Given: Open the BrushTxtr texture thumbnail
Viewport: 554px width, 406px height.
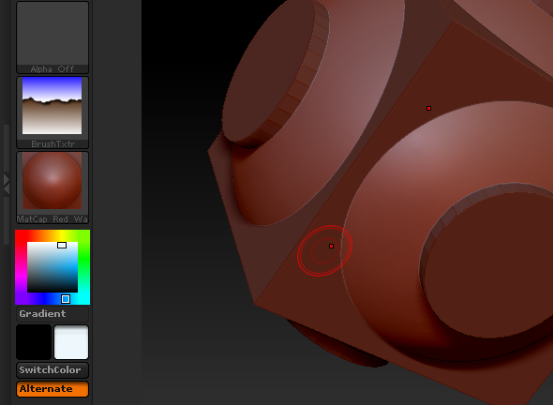Looking at the screenshot, I should [x=52, y=112].
